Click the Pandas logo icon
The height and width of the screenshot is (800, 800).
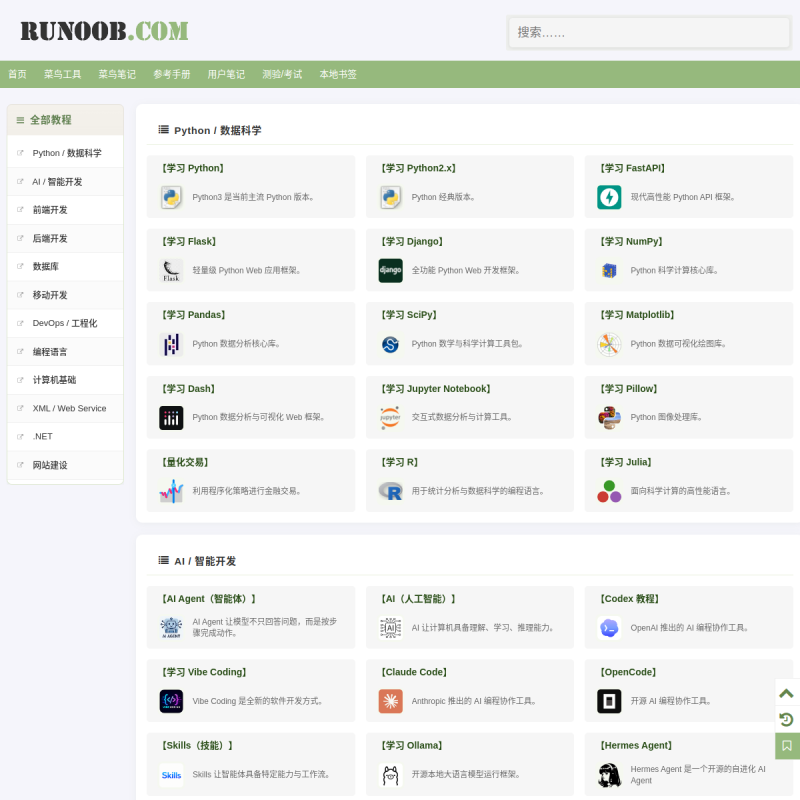click(171, 344)
